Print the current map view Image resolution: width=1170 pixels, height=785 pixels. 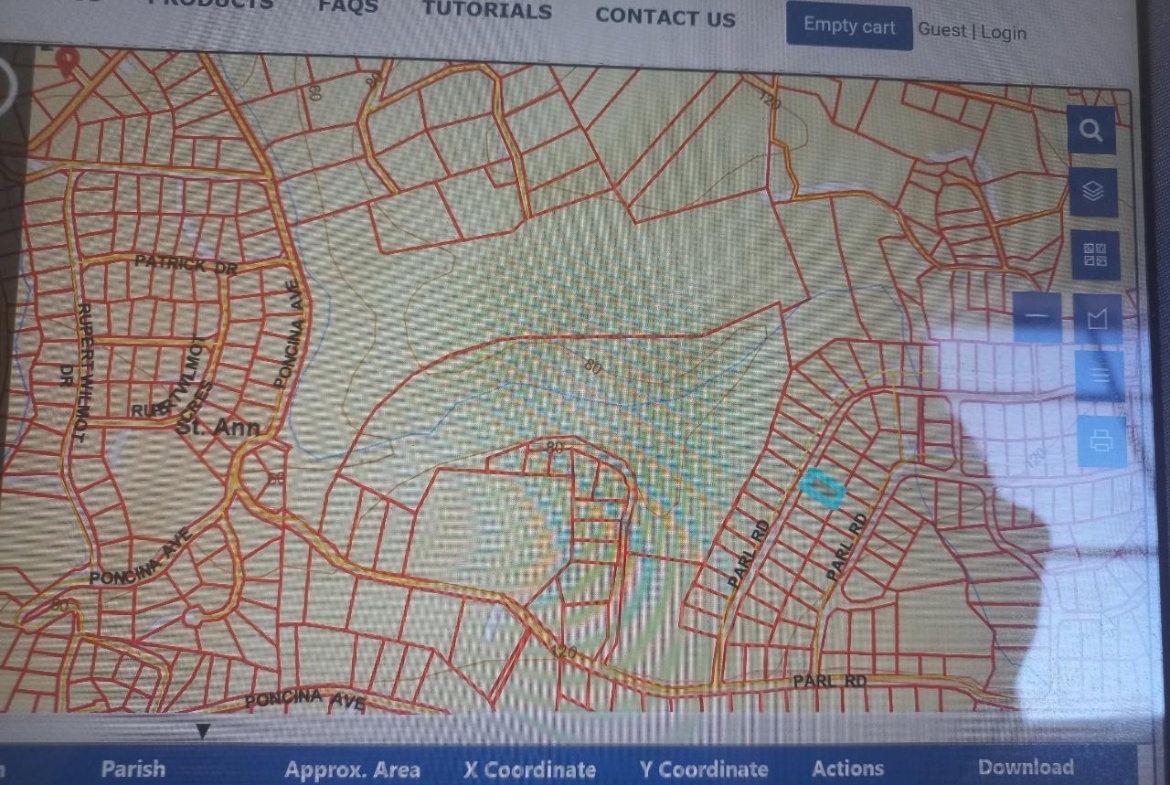pos(1101,441)
